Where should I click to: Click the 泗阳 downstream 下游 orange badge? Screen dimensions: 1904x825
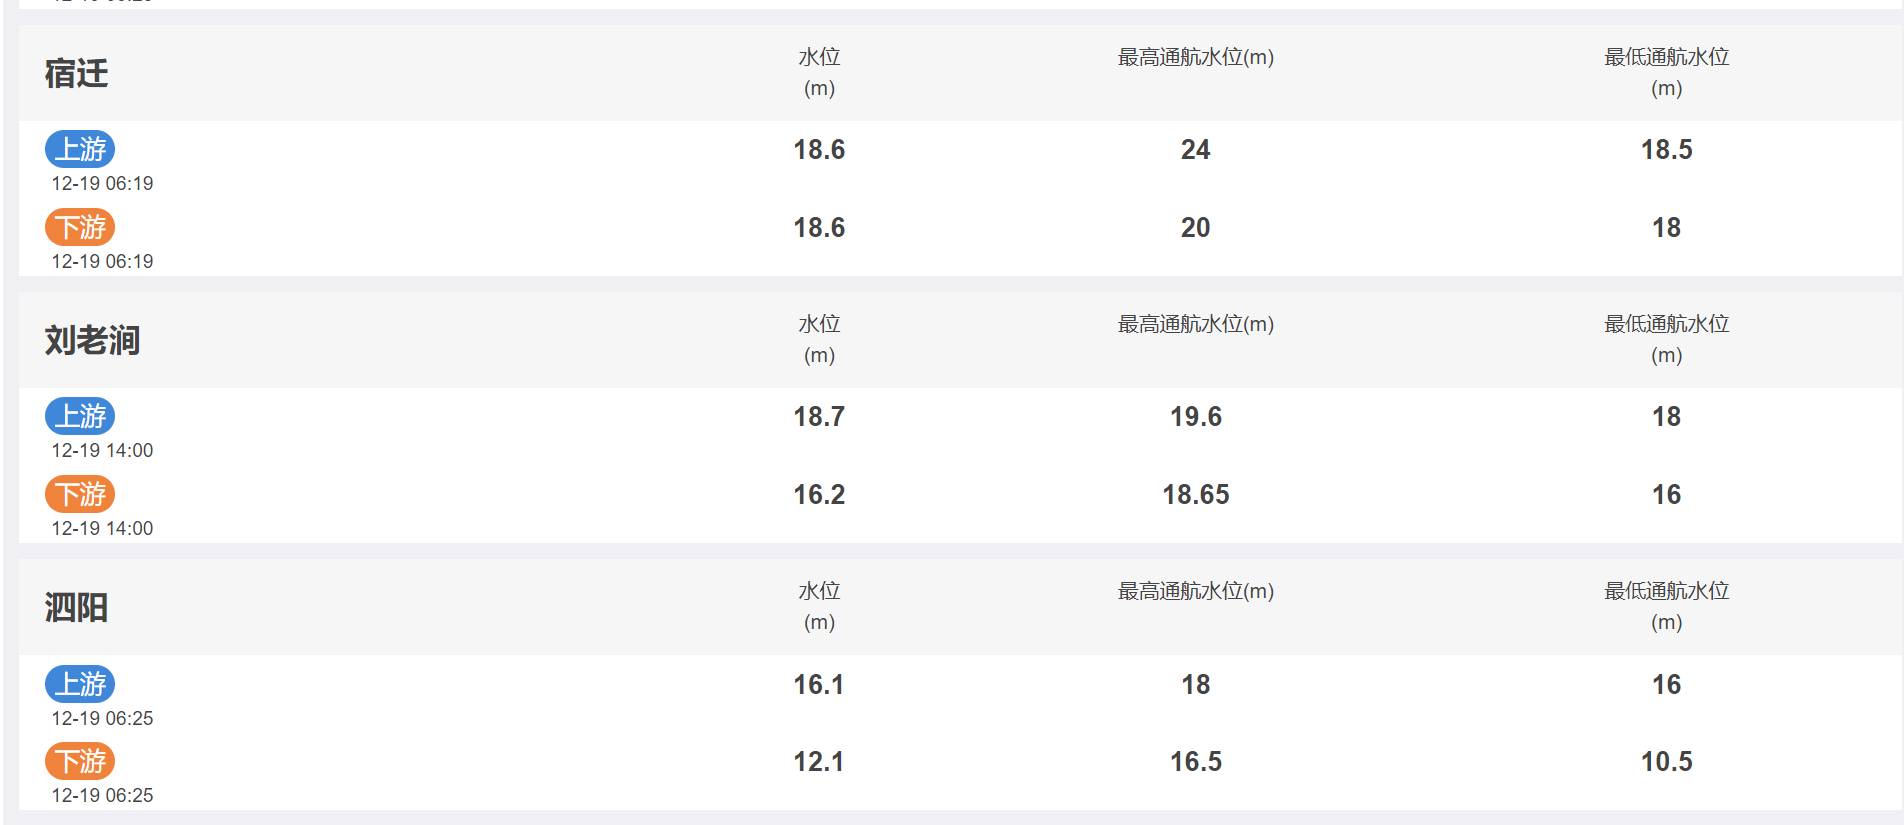click(80, 761)
